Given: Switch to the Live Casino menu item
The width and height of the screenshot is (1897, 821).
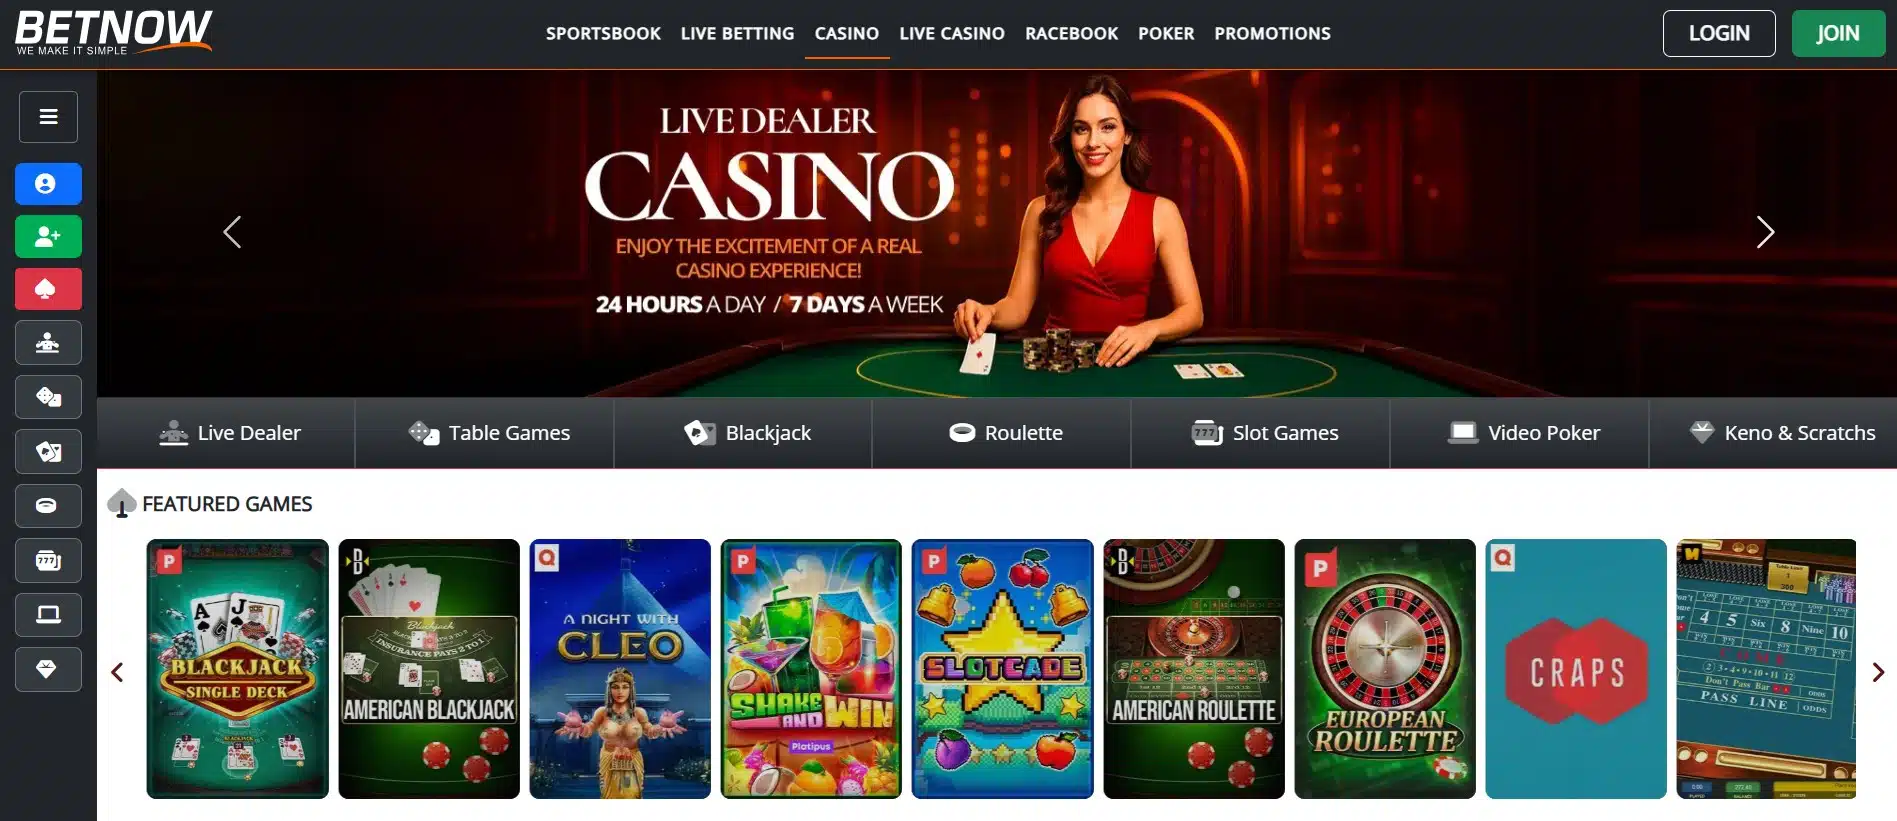Looking at the screenshot, I should click(952, 34).
